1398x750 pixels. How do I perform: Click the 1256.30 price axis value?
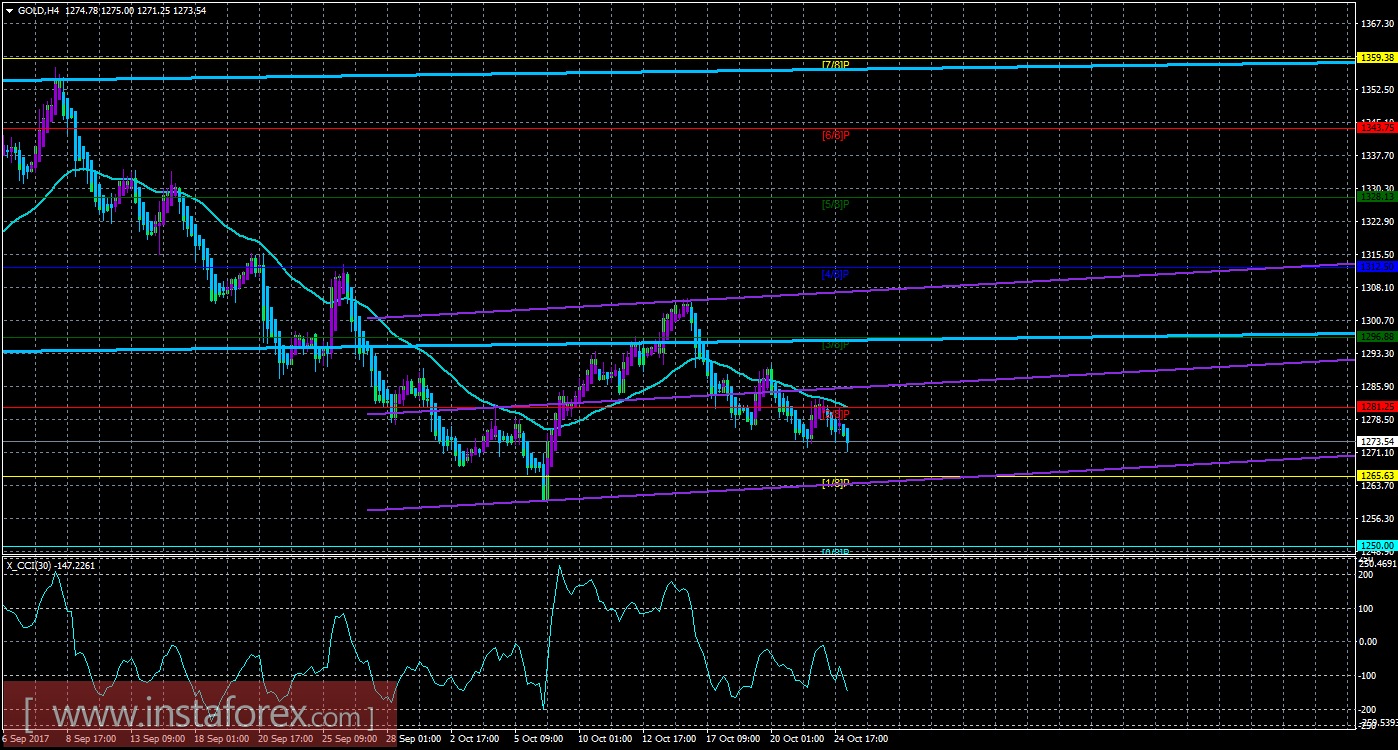click(1377, 518)
